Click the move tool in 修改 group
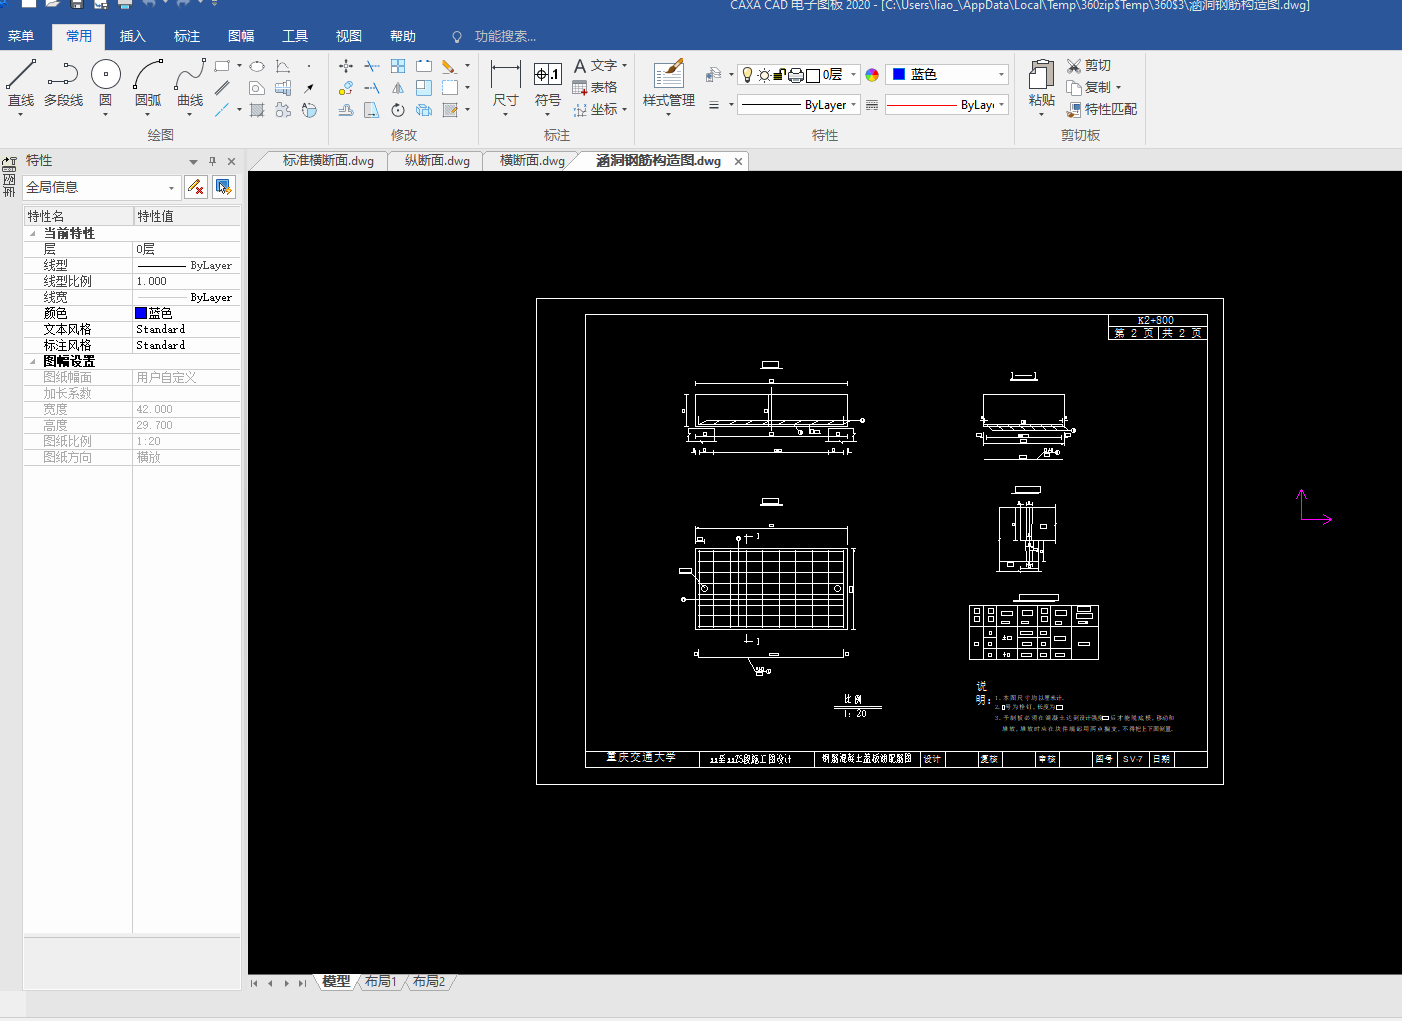Image resolution: width=1402 pixels, height=1021 pixels. click(x=346, y=66)
